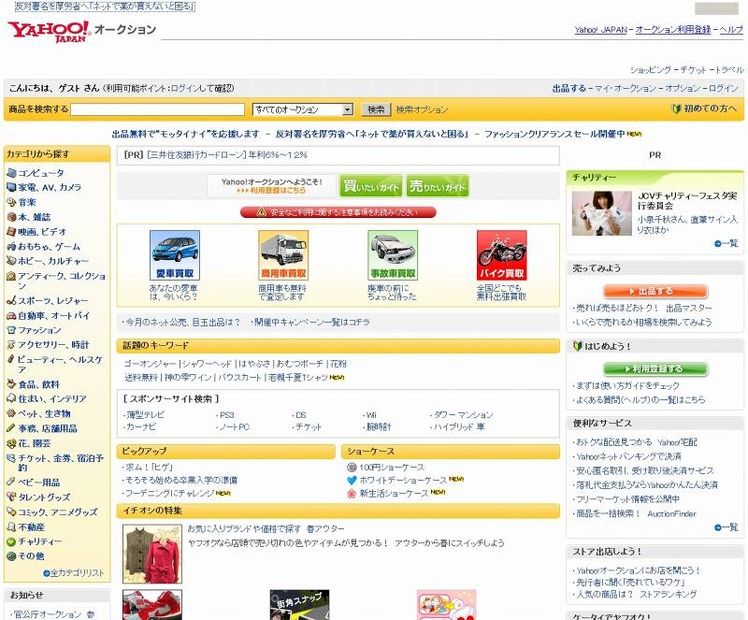Open the オークション利用登録 link at top
The image size is (748, 620).
point(673,30)
